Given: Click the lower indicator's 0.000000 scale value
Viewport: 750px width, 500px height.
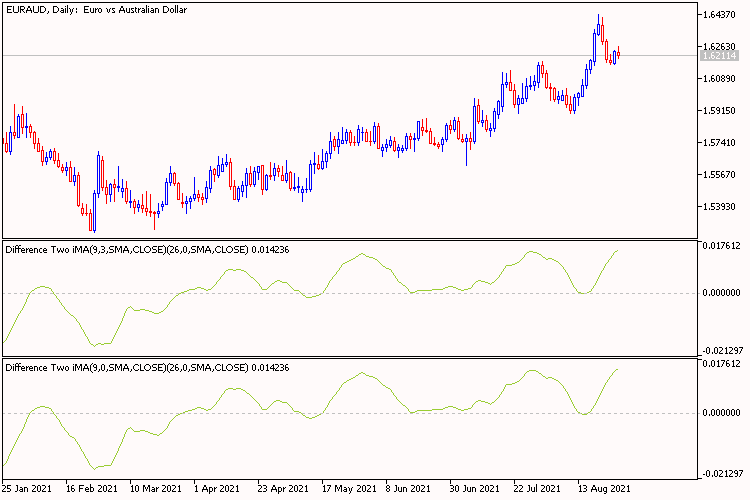Looking at the screenshot, I should click(x=721, y=413).
